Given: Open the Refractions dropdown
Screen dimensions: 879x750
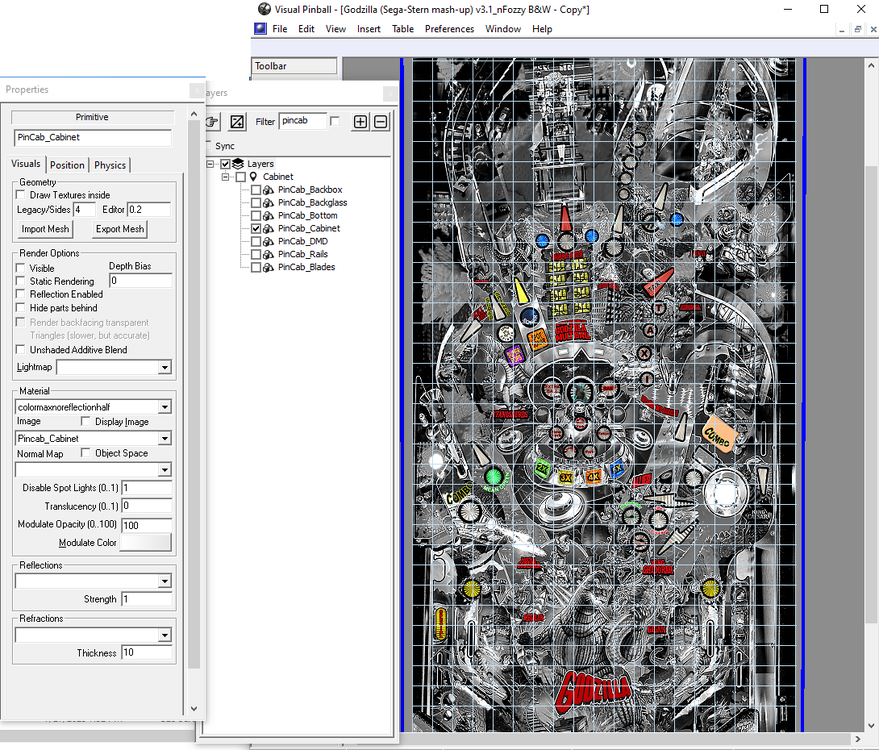Looking at the screenshot, I should point(164,635).
